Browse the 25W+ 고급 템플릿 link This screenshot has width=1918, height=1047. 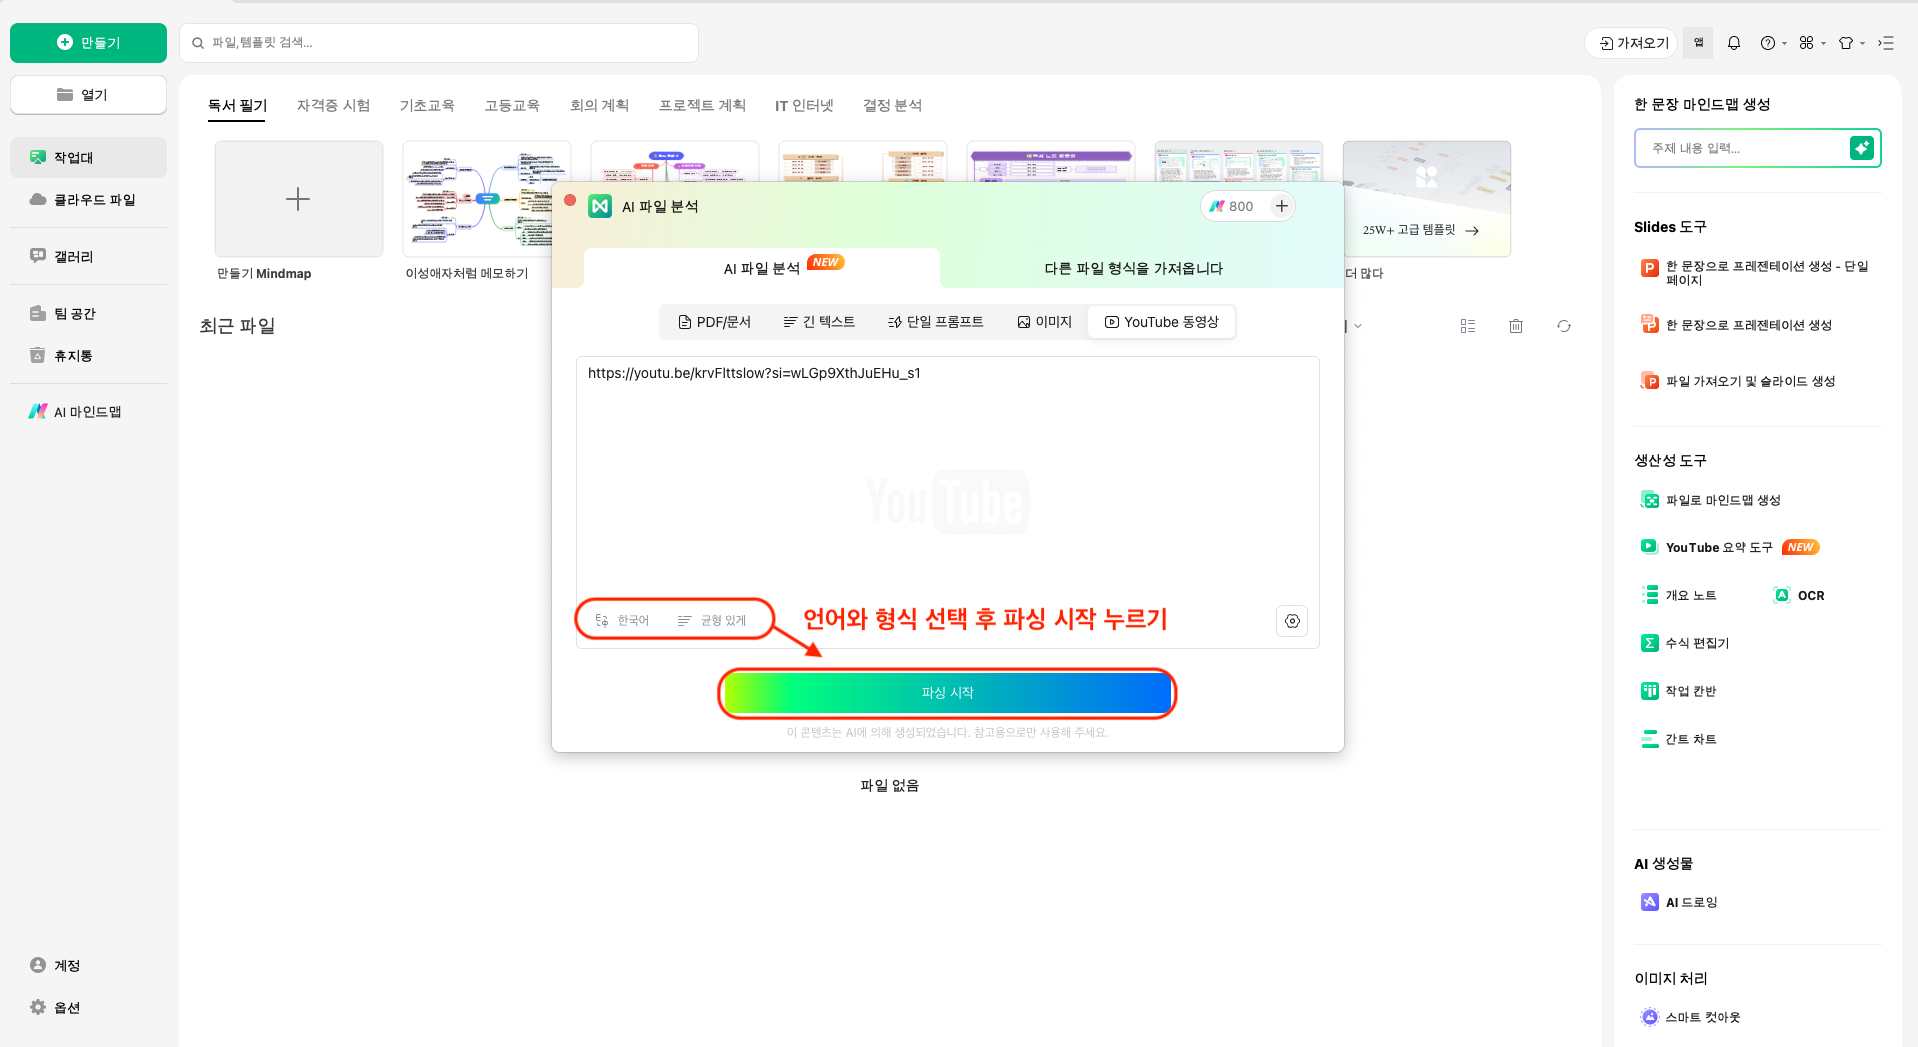click(x=1417, y=230)
